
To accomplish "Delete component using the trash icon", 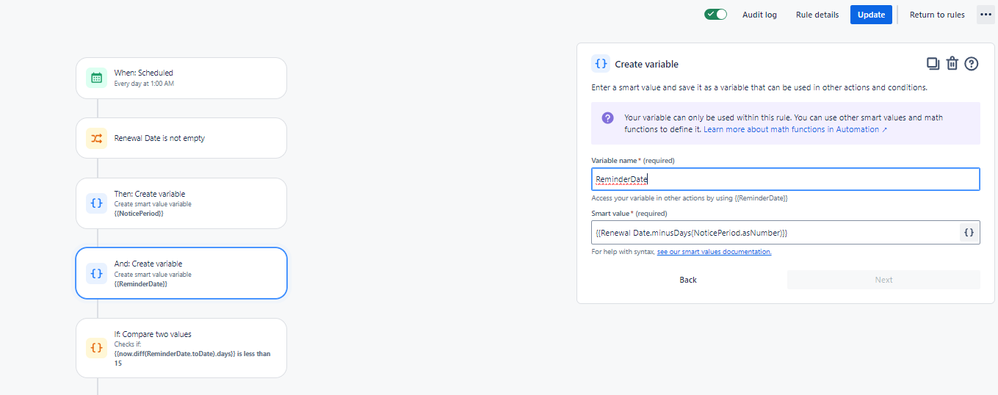I will [952, 64].
